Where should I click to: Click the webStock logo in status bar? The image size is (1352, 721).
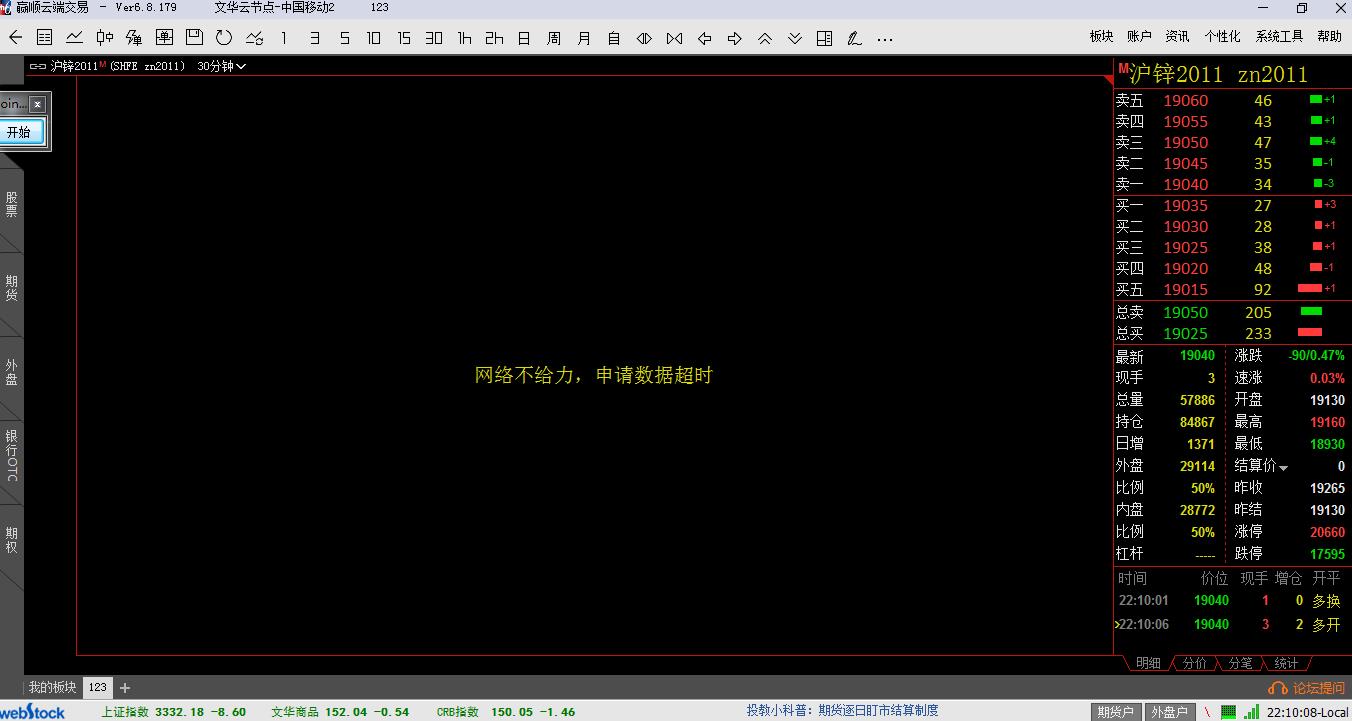pyautogui.click(x=33, y=712)
